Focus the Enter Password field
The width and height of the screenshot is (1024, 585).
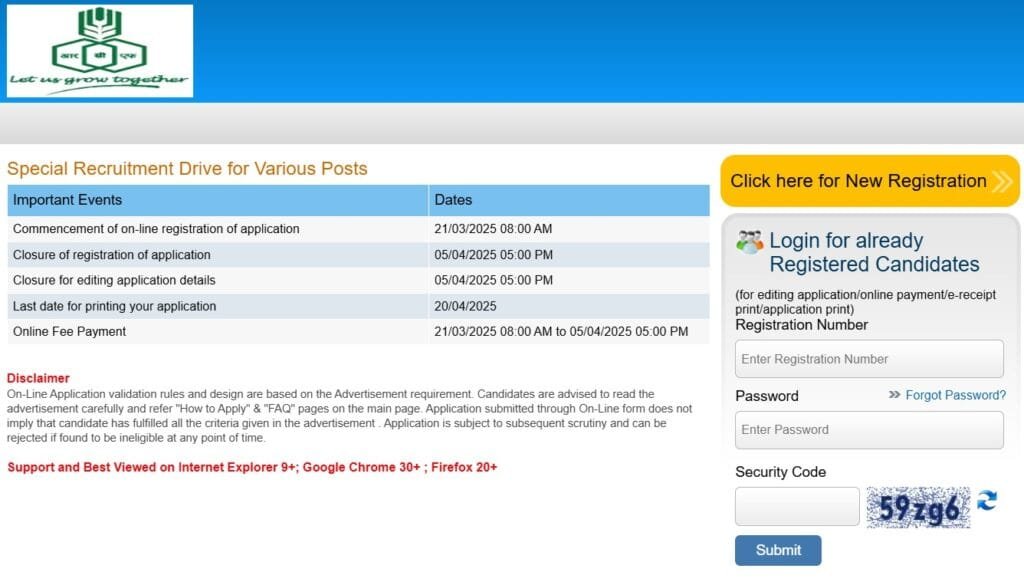pos(868,430)
